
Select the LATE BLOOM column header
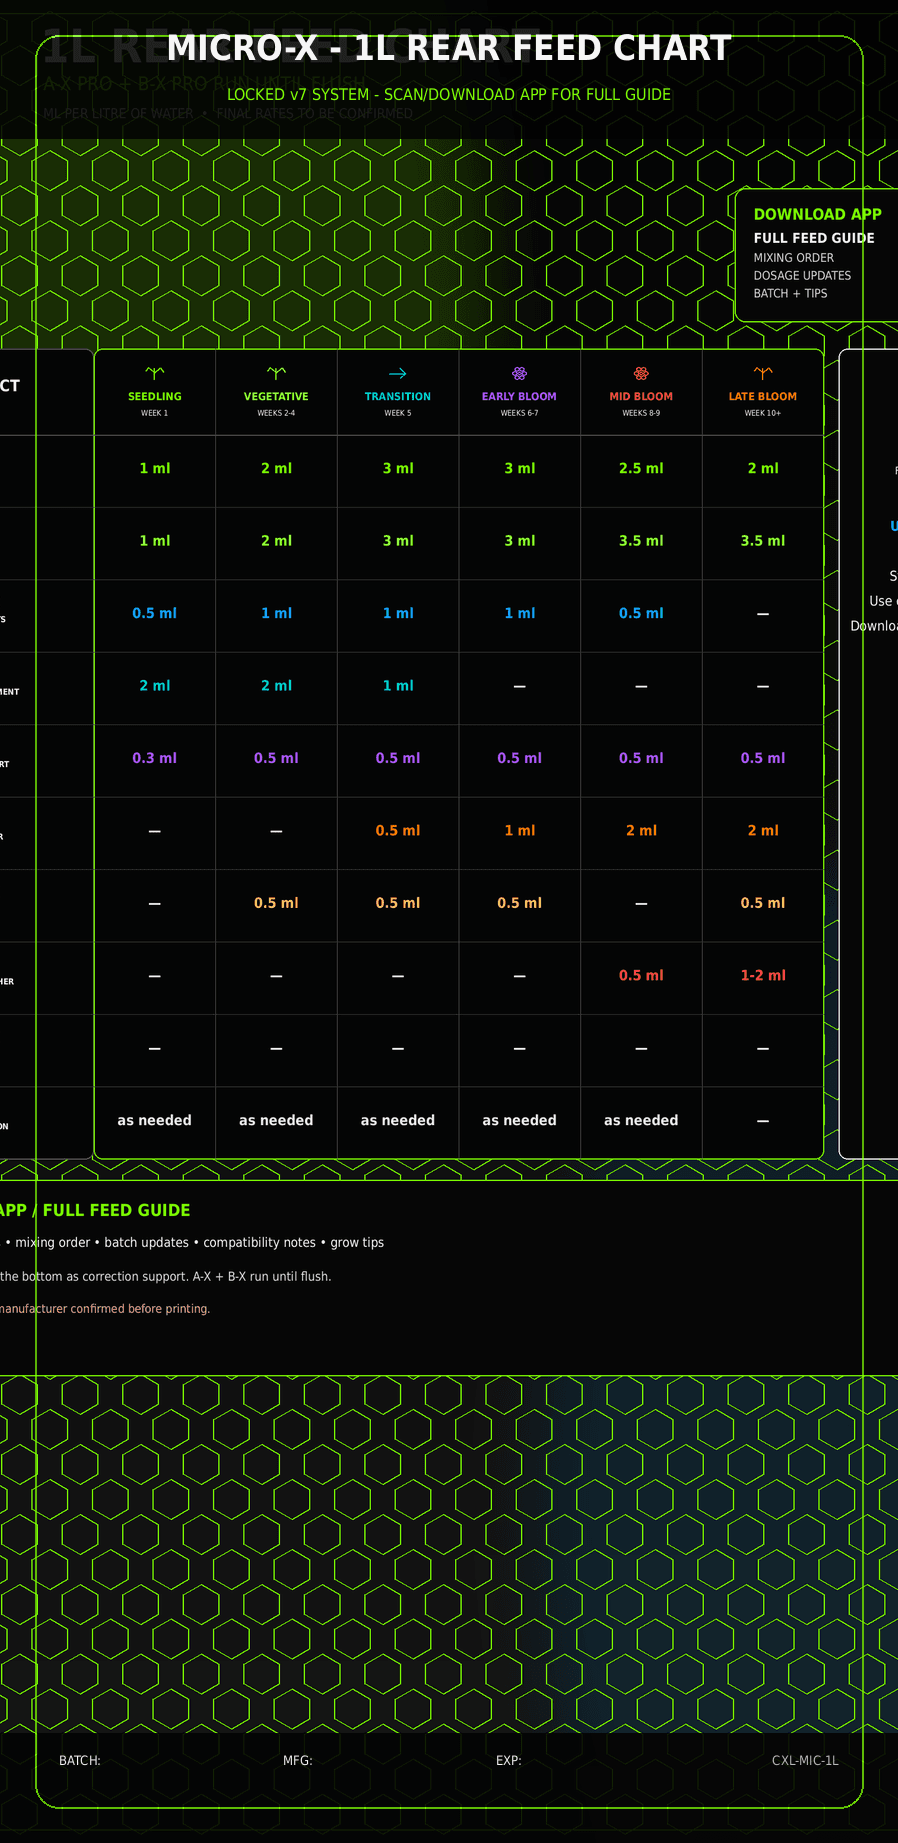click(763, 397)
